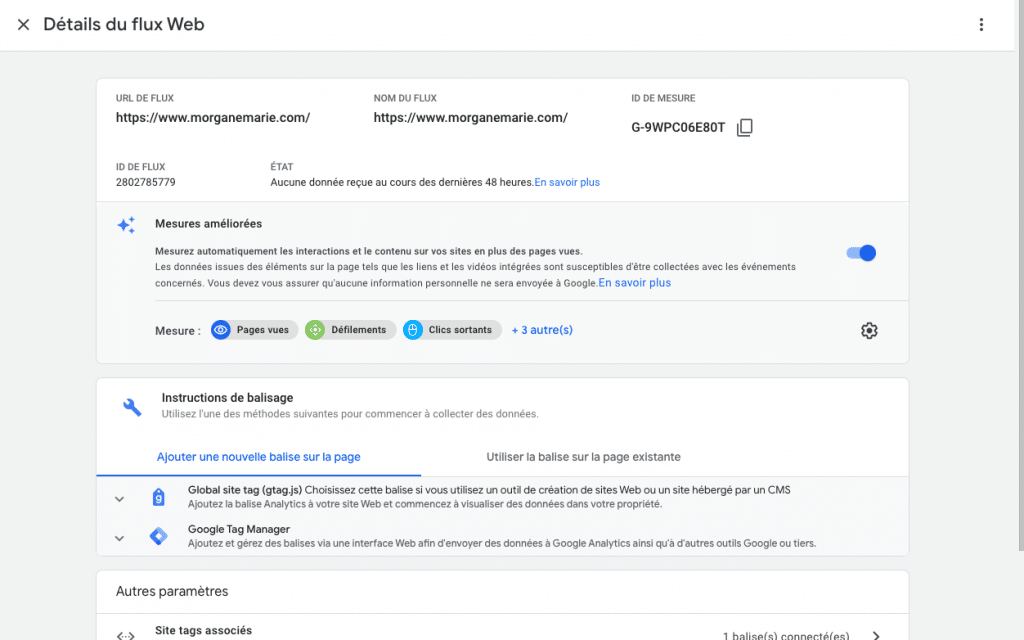Toggle the Mesures améliorées switch
This screenshot has width=1024, height=640.
click(861, 253)
